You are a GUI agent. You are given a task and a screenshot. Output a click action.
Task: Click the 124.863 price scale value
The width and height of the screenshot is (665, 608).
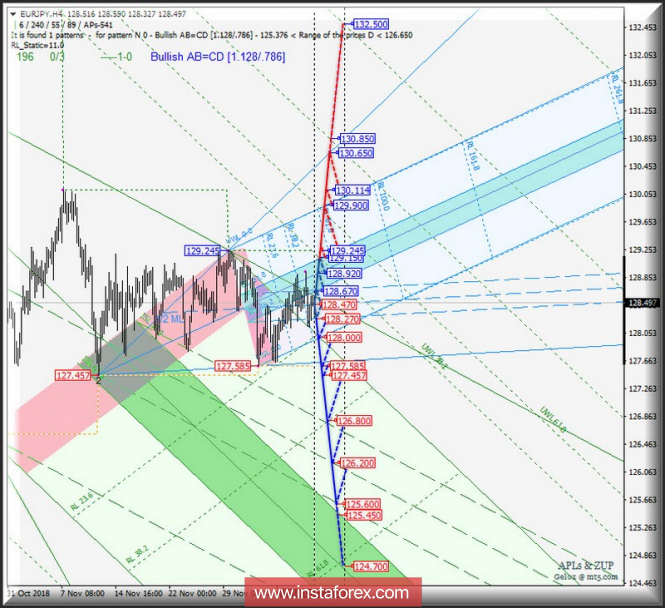[643, 555]
